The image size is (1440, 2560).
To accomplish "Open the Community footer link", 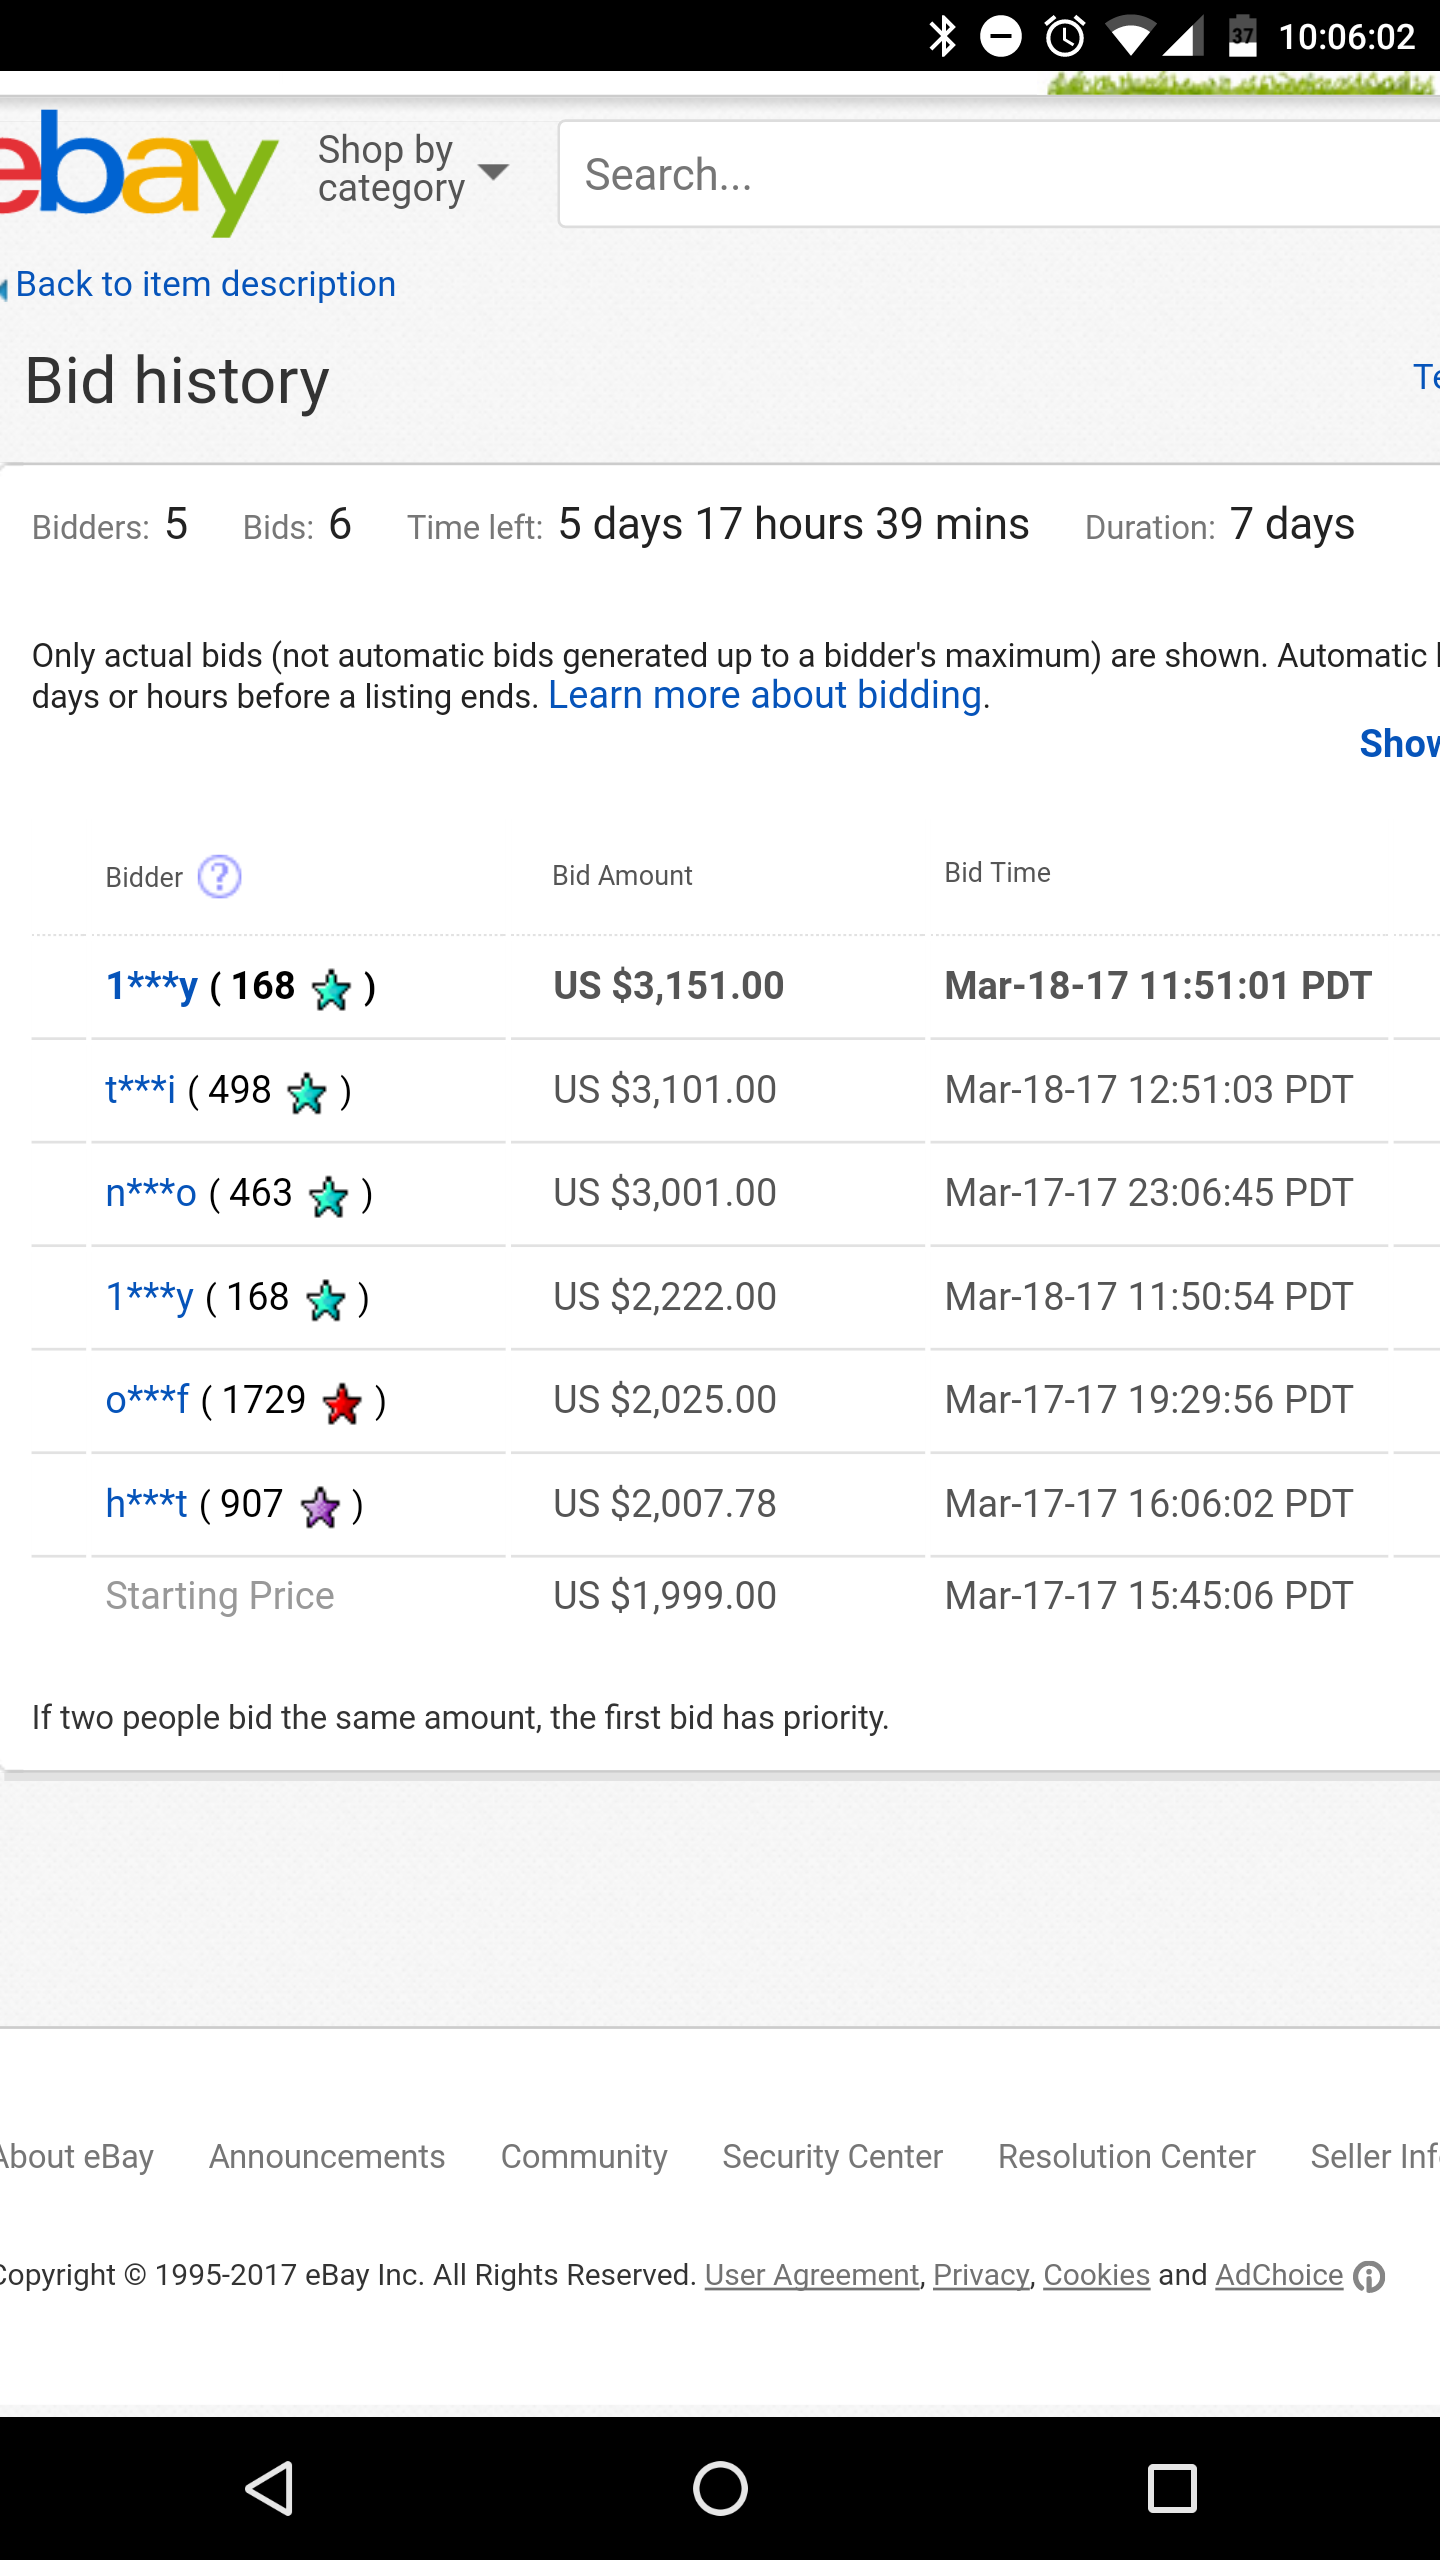I will 584,2157.
